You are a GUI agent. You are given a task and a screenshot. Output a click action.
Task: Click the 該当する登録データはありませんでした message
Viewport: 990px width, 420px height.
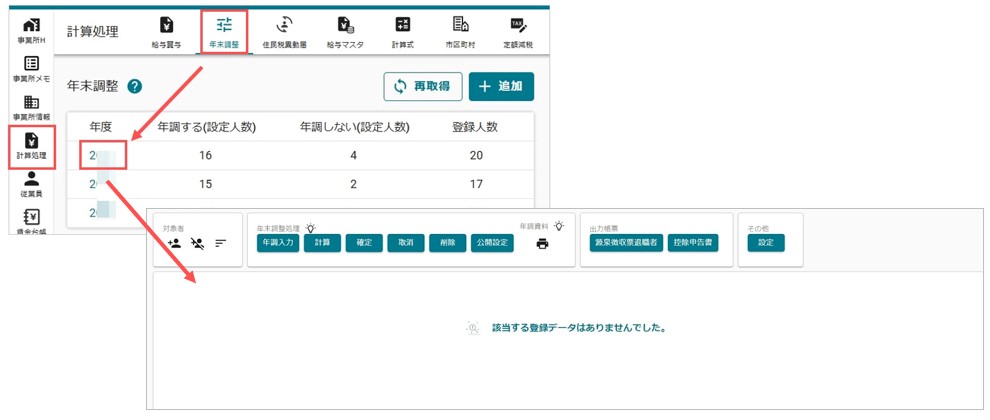(580, 328)
